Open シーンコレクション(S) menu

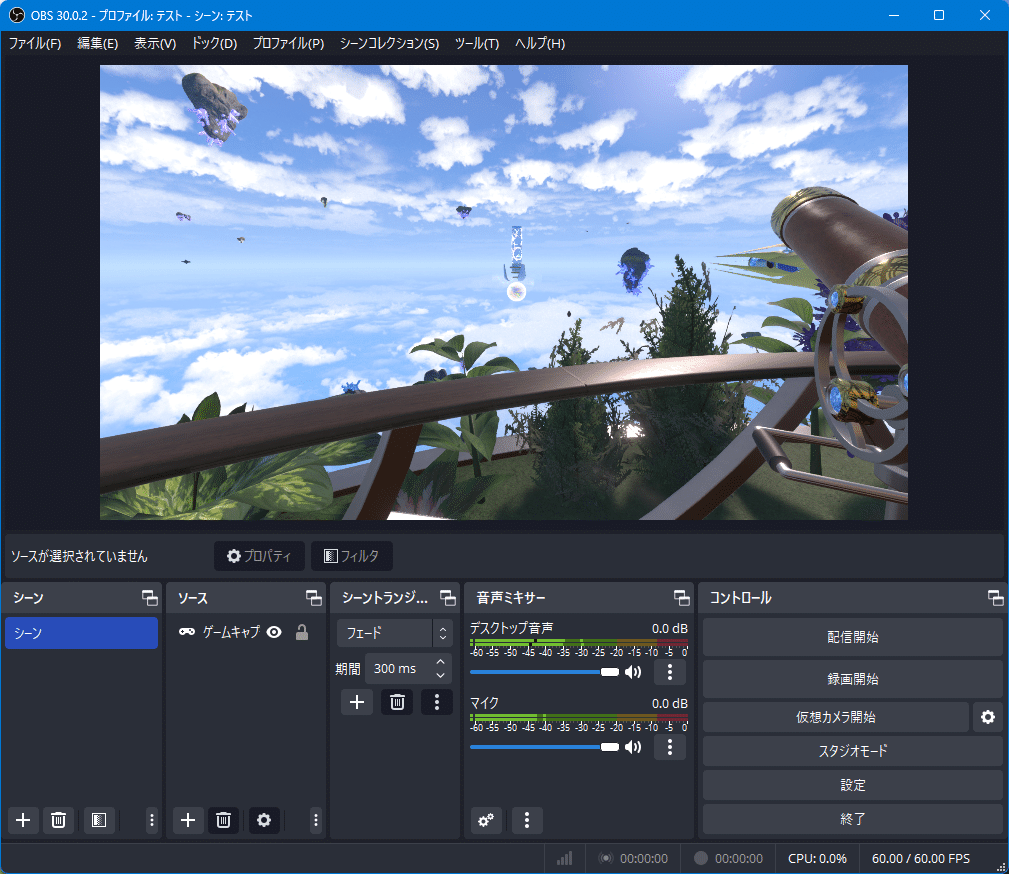click(389, 43)
